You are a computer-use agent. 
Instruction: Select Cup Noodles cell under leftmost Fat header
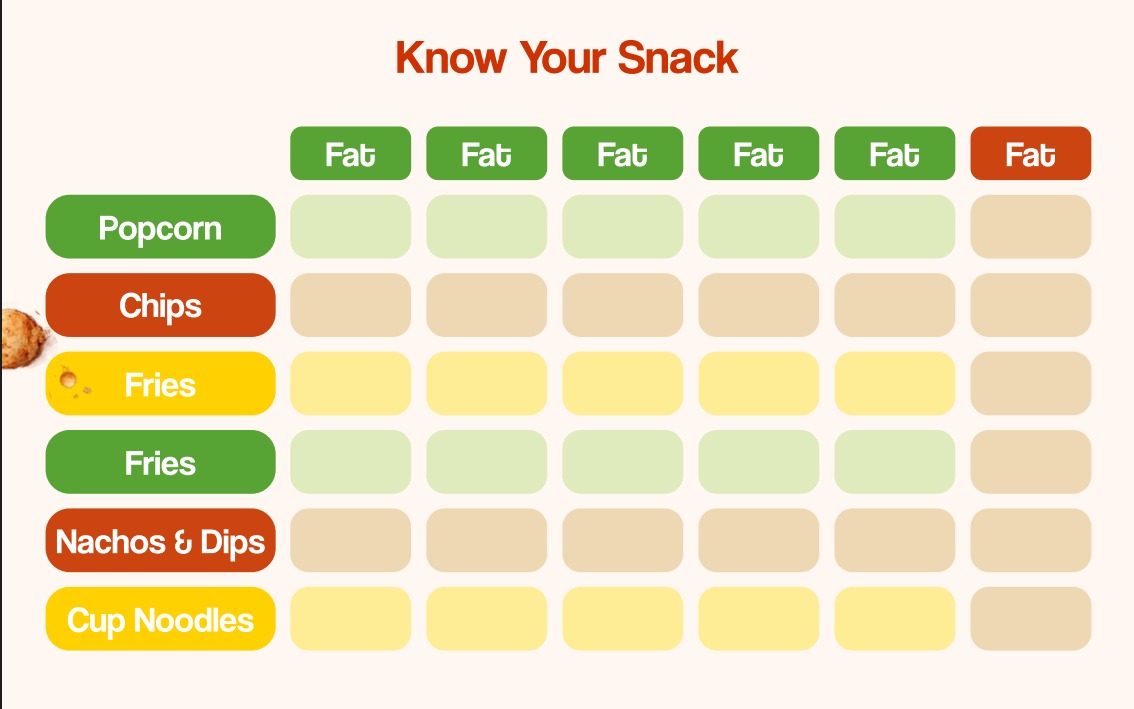tap(351, 619)
